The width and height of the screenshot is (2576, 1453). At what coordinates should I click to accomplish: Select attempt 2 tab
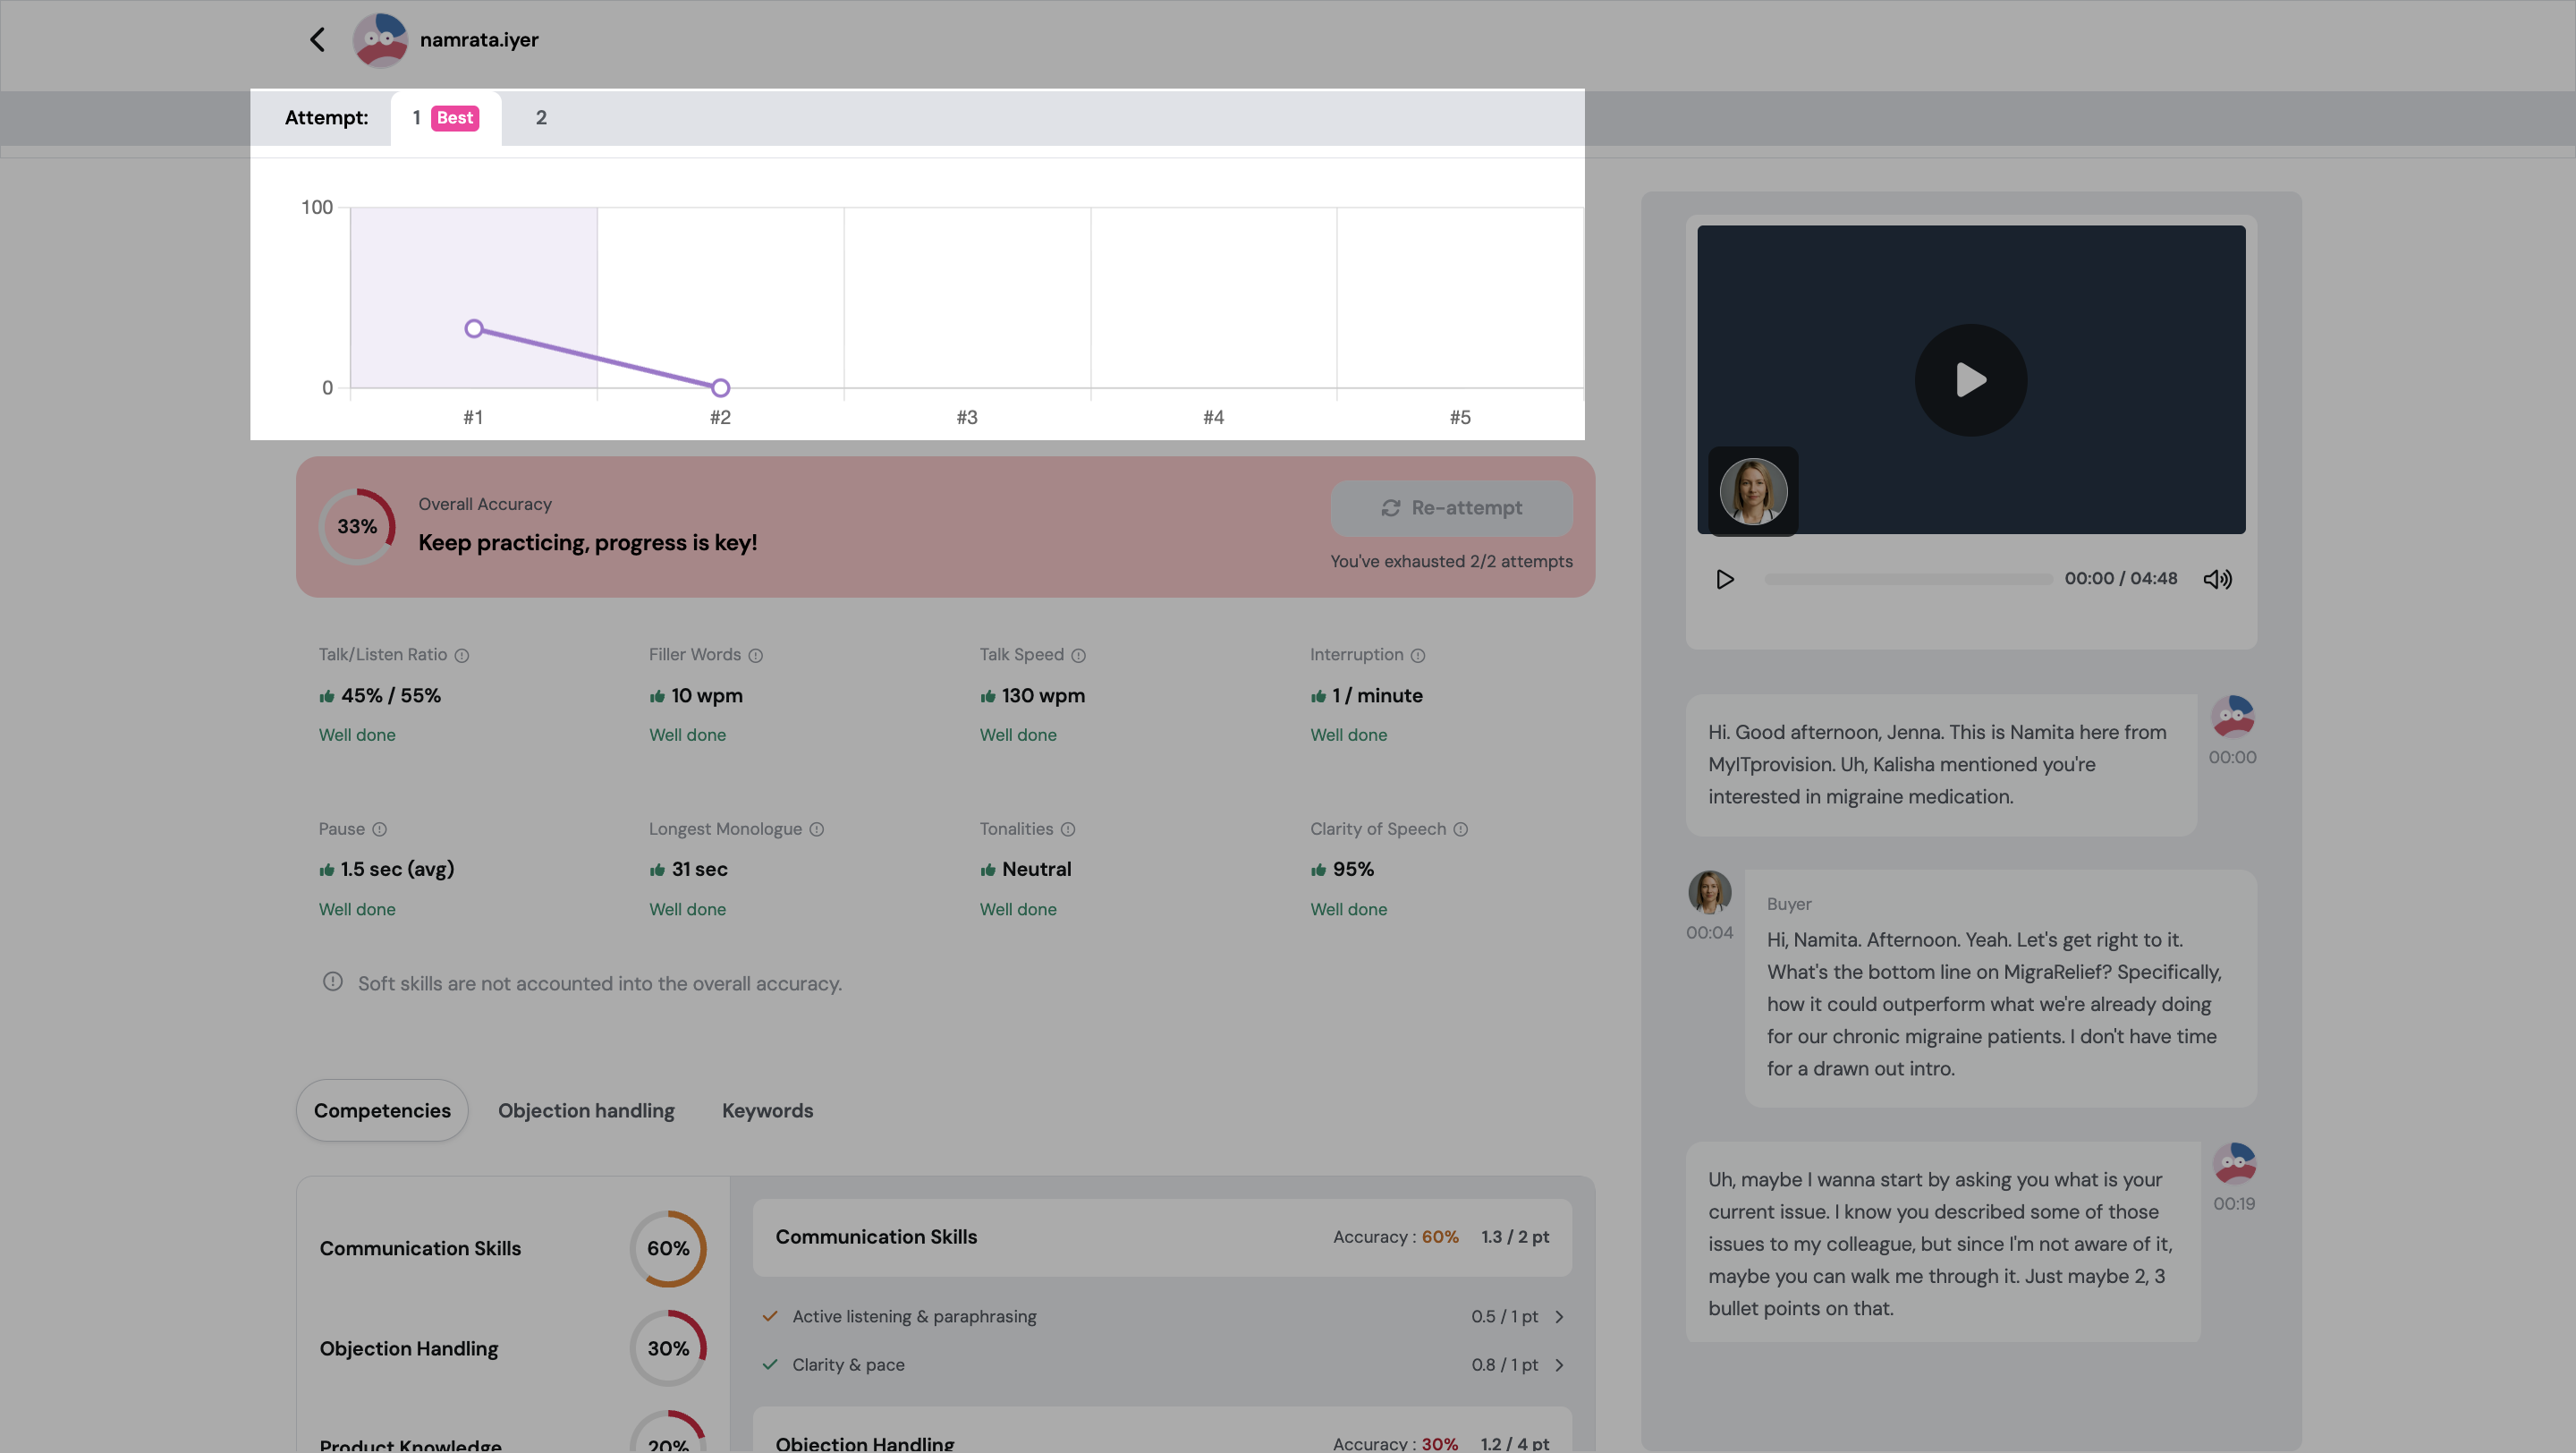click(x=541, y=118)
